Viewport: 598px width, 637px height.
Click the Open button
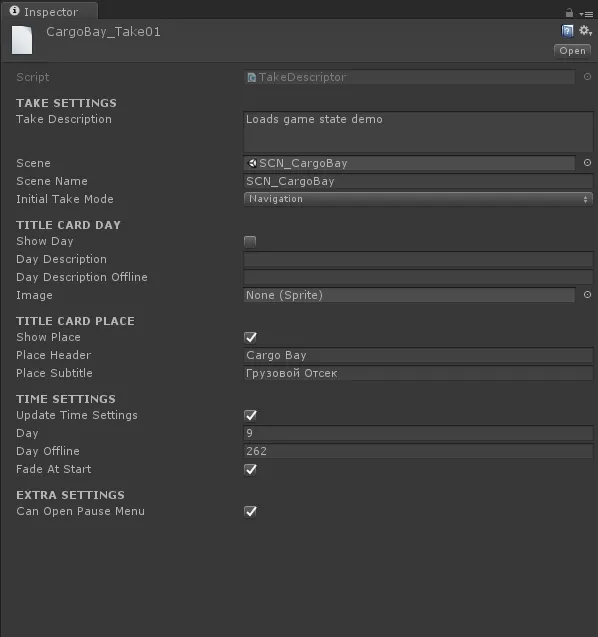572,51
